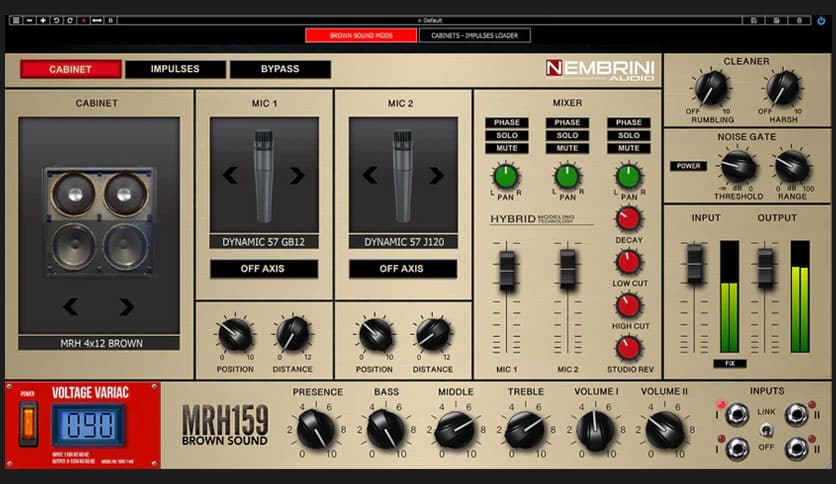Screen dimensions: 836x484
Task: Click the minus icon in top toolbar
Action: (30, 20)
